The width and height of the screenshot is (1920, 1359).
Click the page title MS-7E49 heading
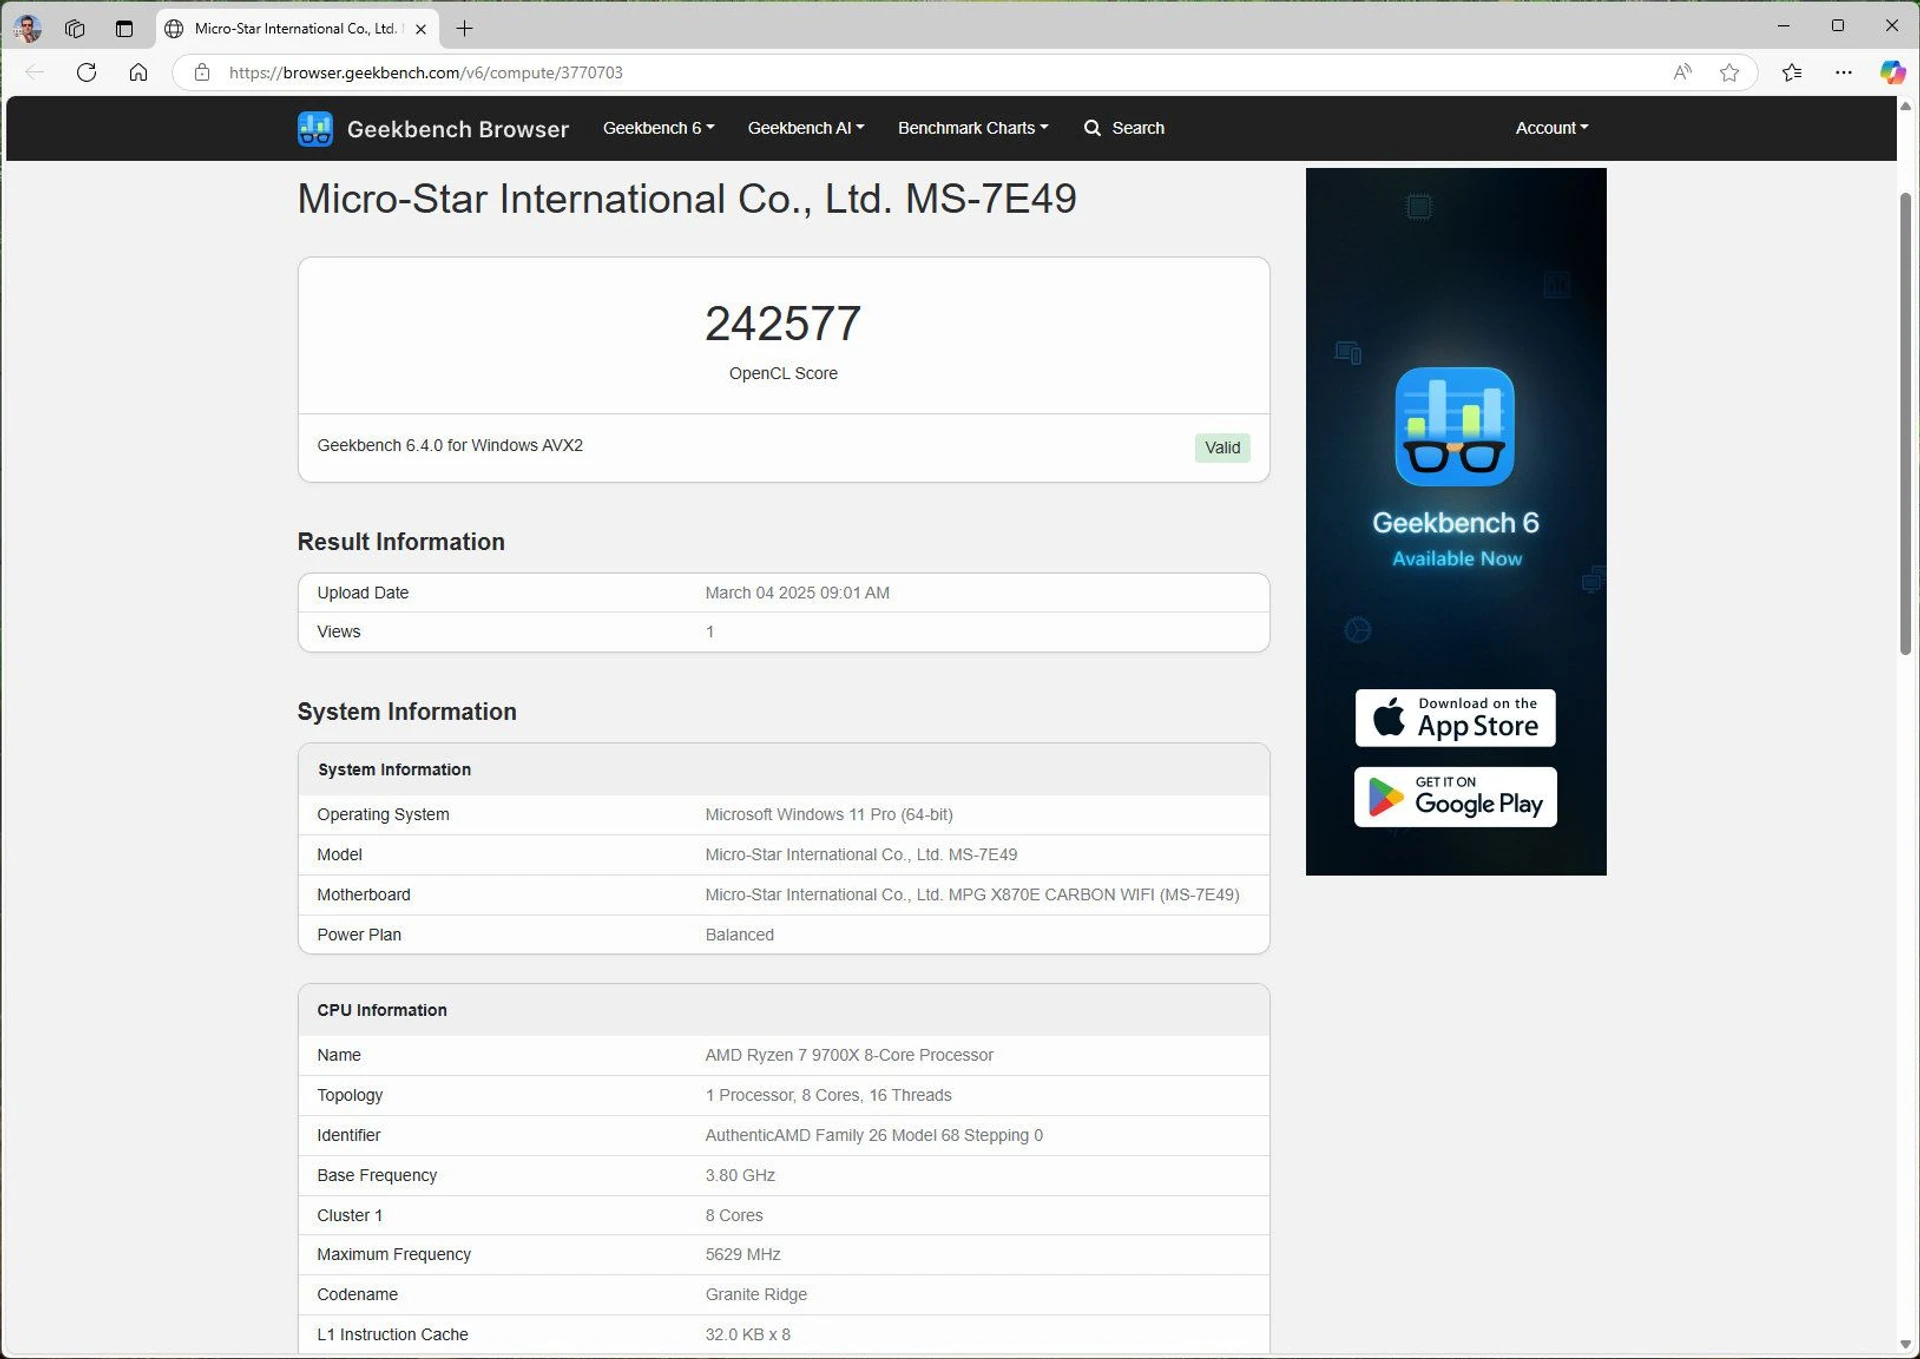(687, 198)
